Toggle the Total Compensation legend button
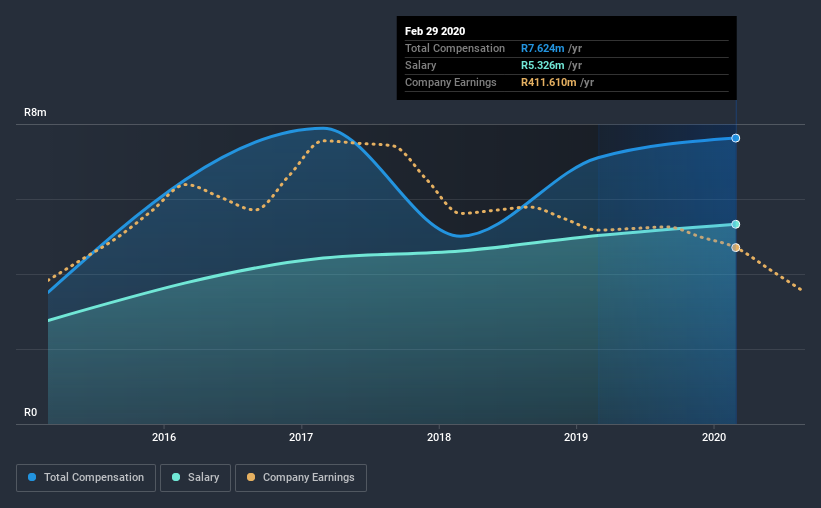Screen dimensions: 821x508 click(86, 478)
